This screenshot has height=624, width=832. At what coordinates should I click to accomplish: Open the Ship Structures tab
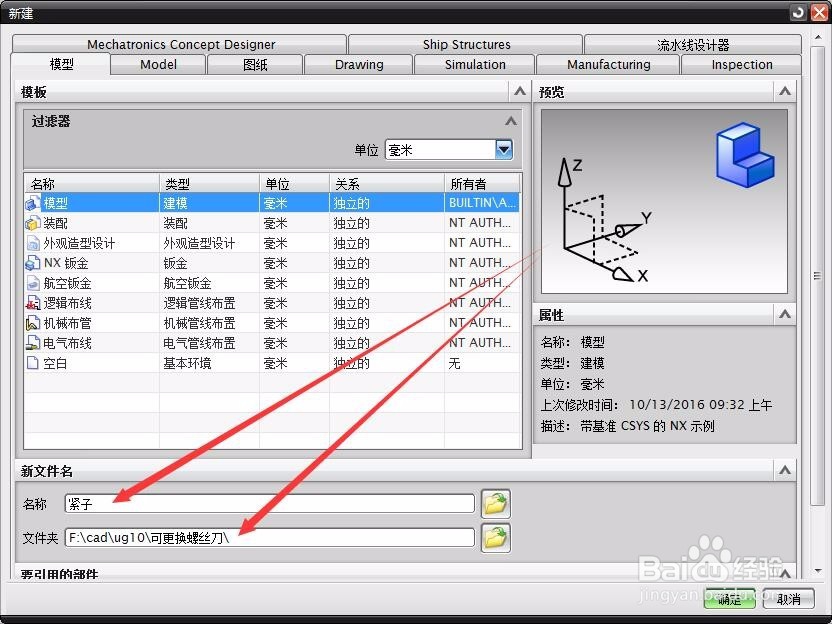[466, 45]
